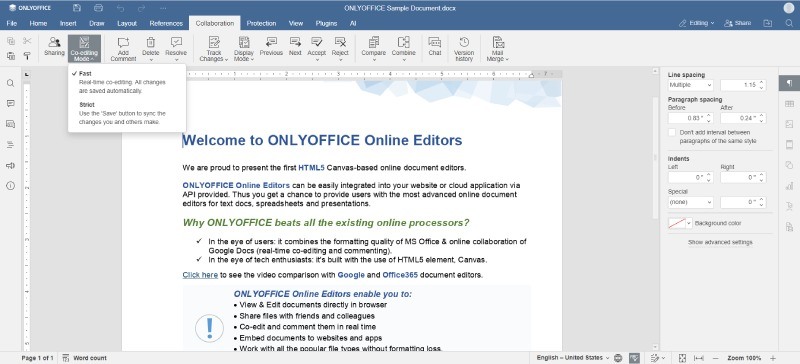Click the Copy icon

(11, 41)
